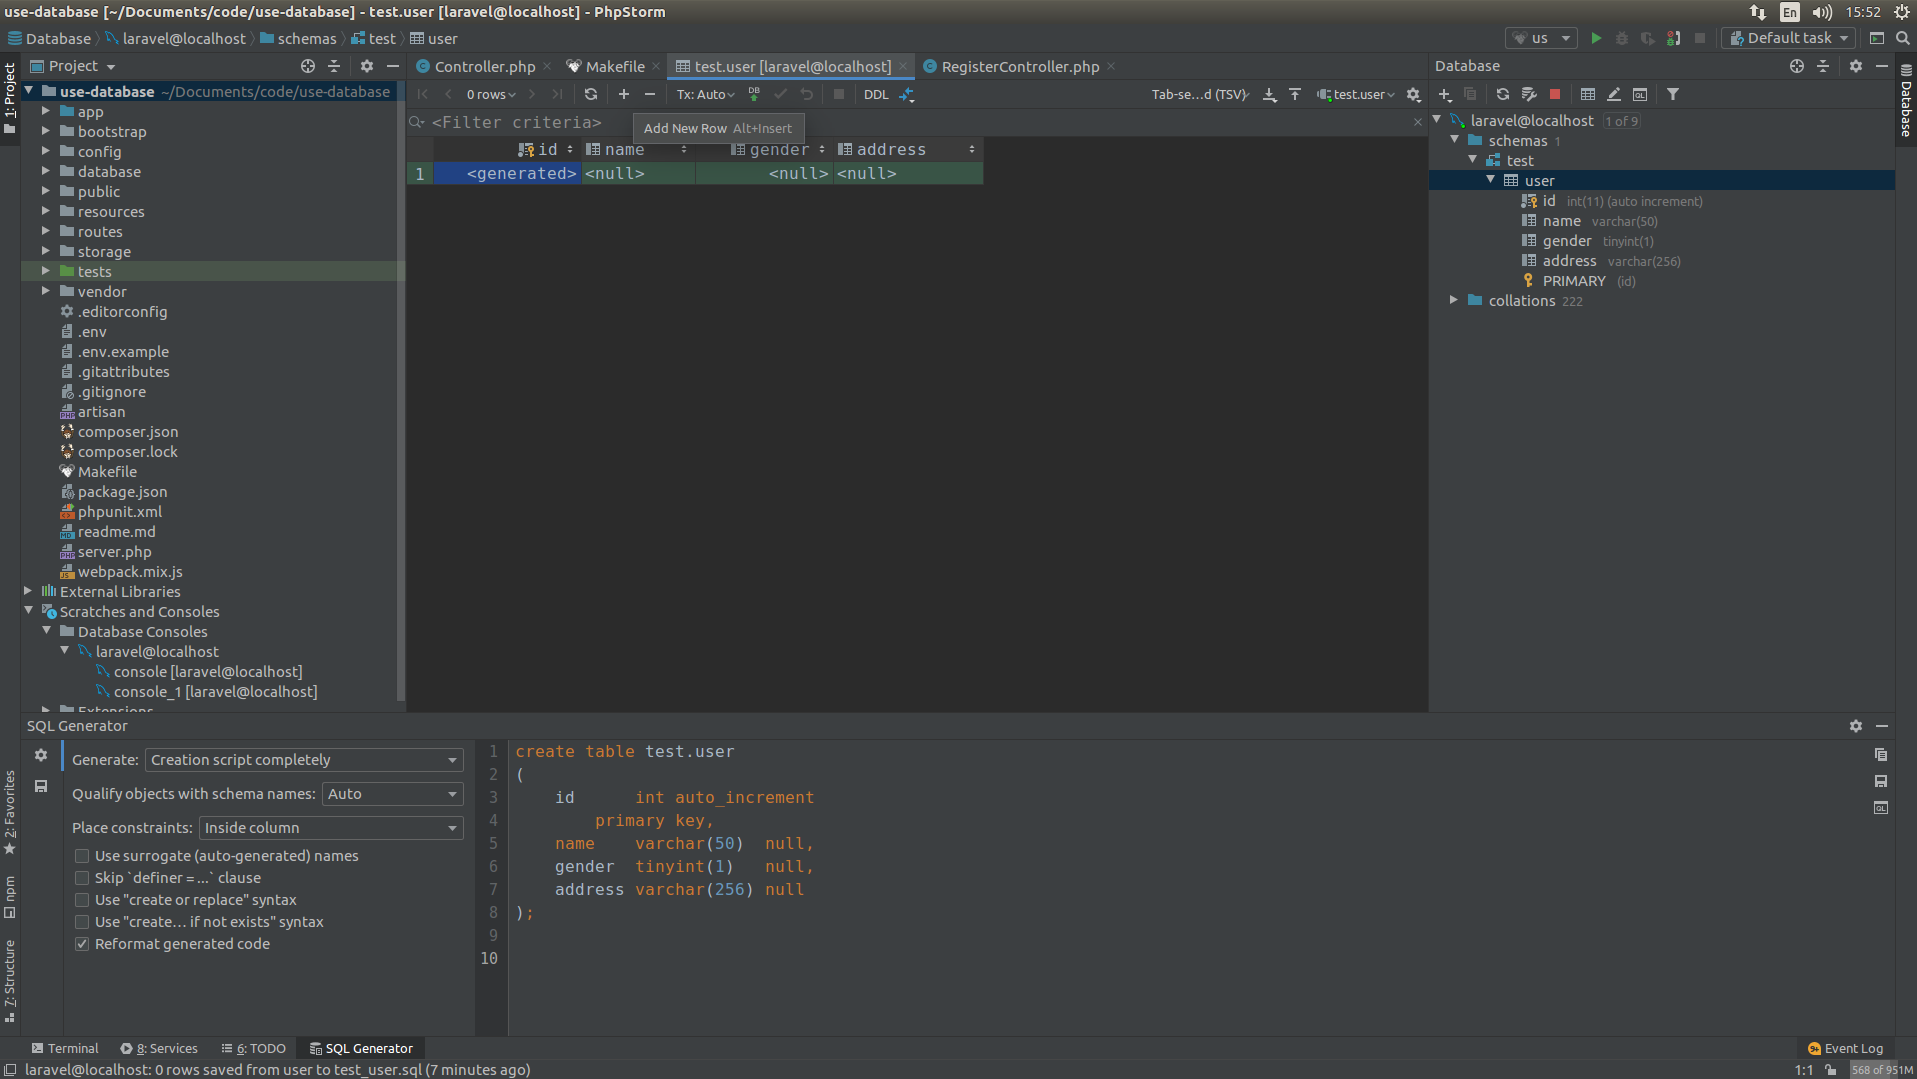
Task: Open the data export icon in the toolbar
Action: coord(1269,94)
